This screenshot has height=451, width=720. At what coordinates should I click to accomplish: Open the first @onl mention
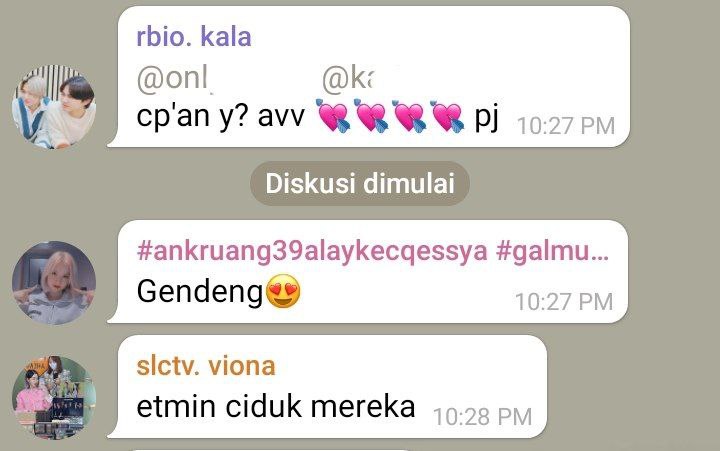[173, 79]
